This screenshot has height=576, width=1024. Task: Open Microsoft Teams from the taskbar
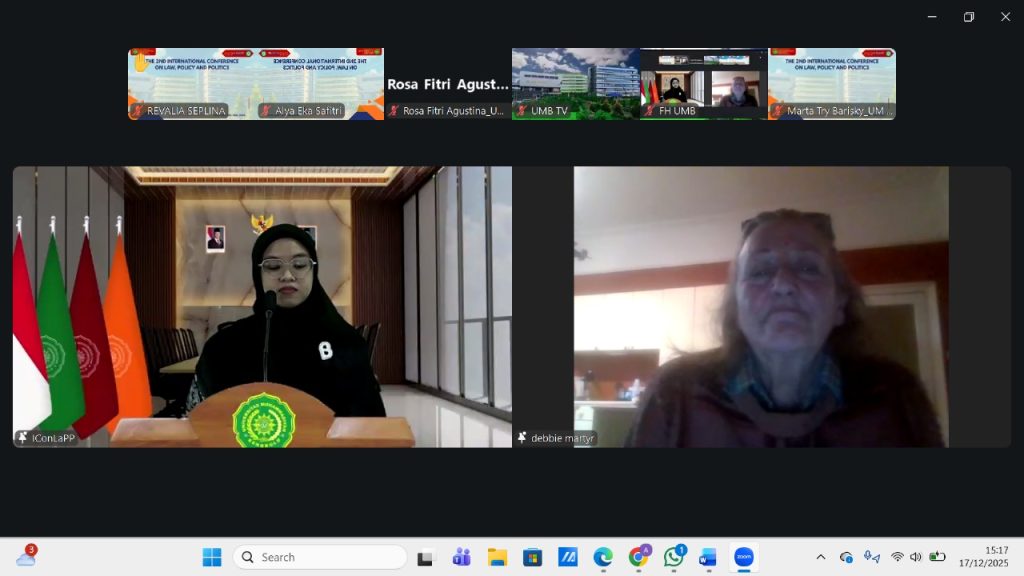461,557
